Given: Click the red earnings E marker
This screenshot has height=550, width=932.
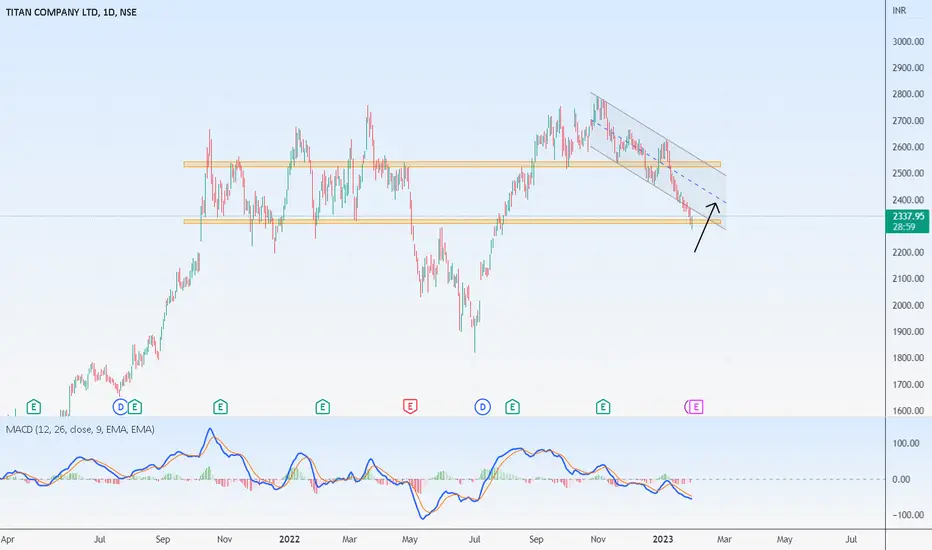Looking at the screenshot, I should (410, 407).
